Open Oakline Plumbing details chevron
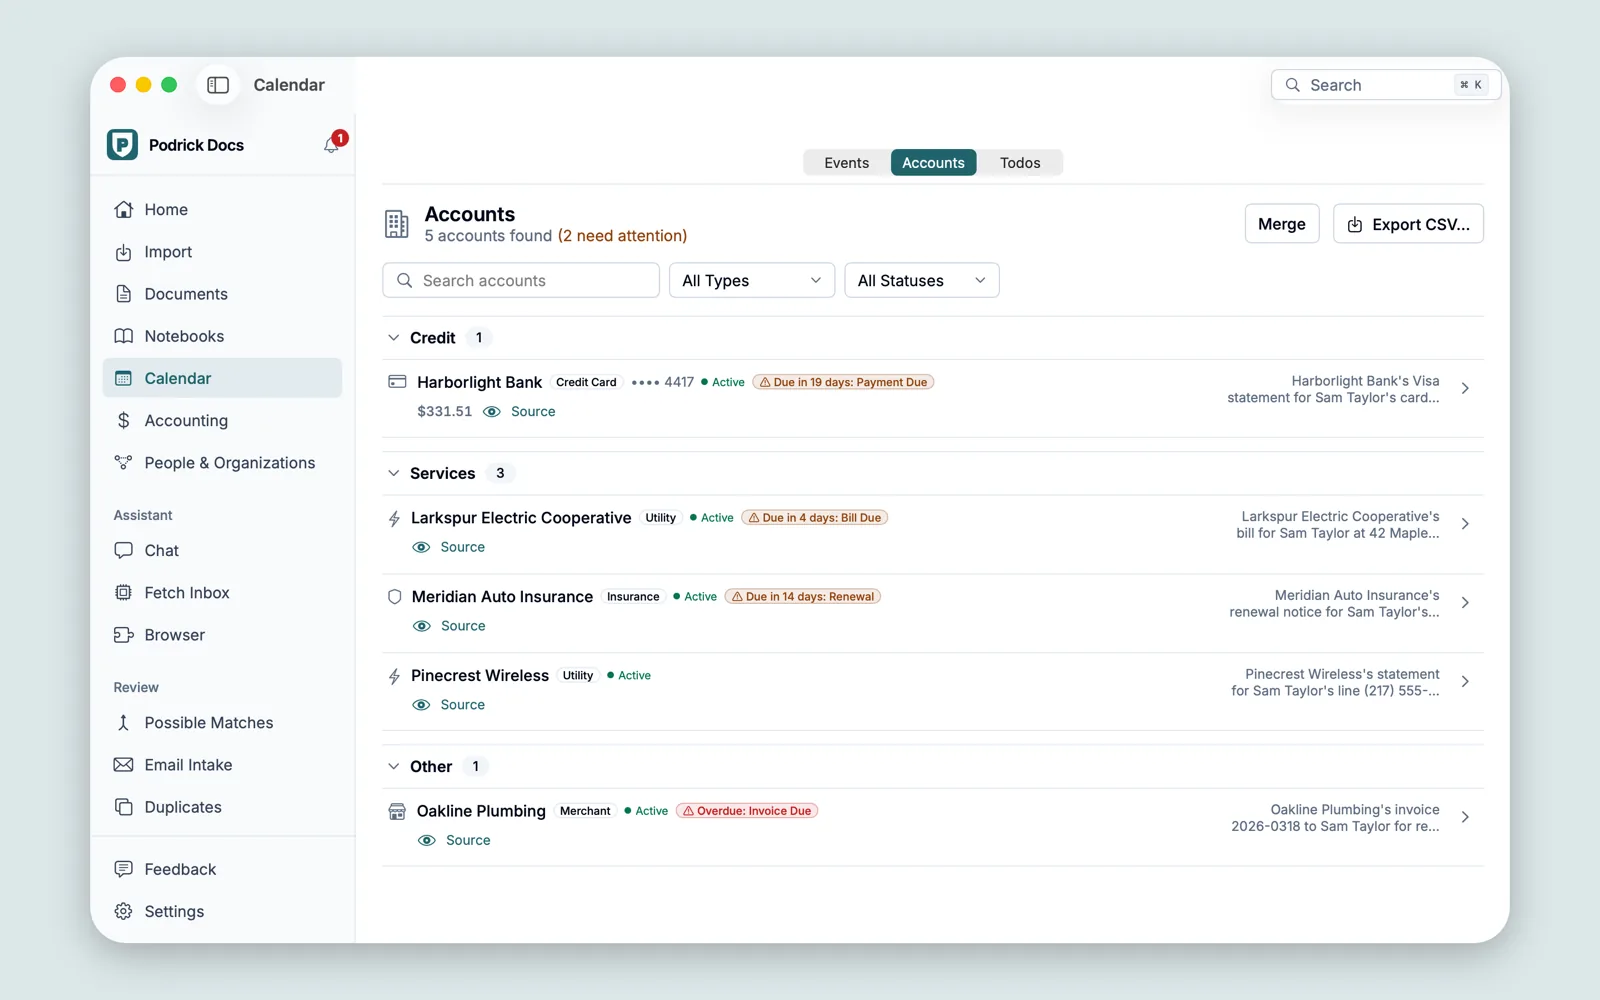The image size is (1600, 1000). [1465, 817]
